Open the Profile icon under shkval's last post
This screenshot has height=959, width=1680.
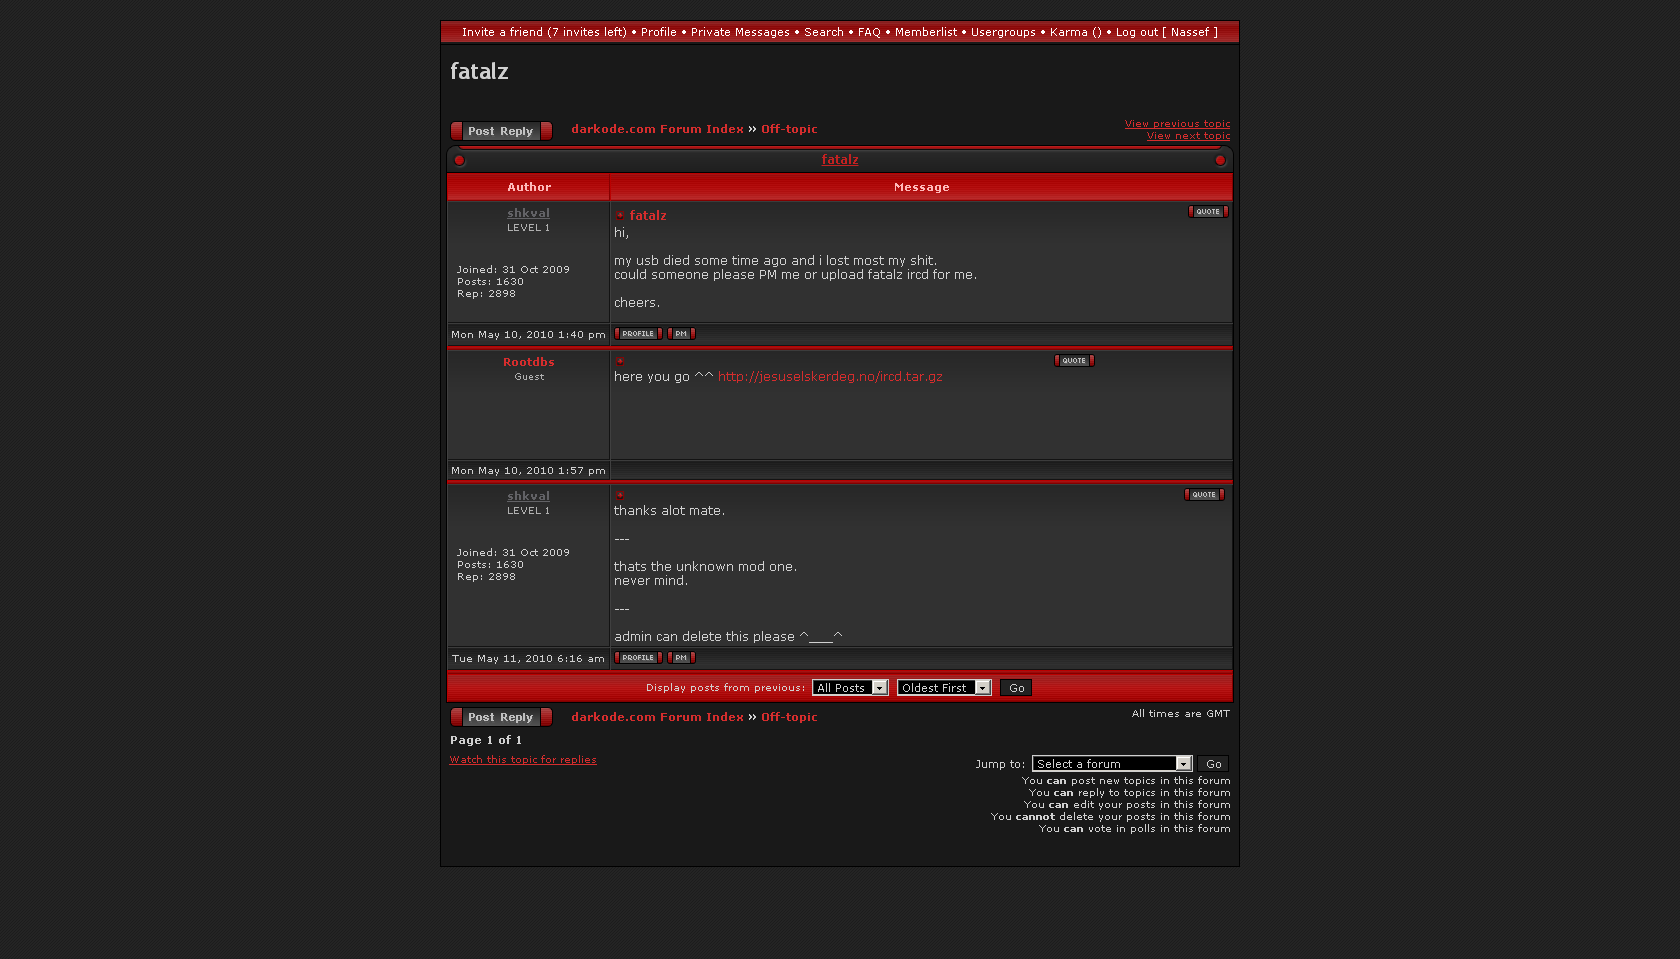click(638, 658)
